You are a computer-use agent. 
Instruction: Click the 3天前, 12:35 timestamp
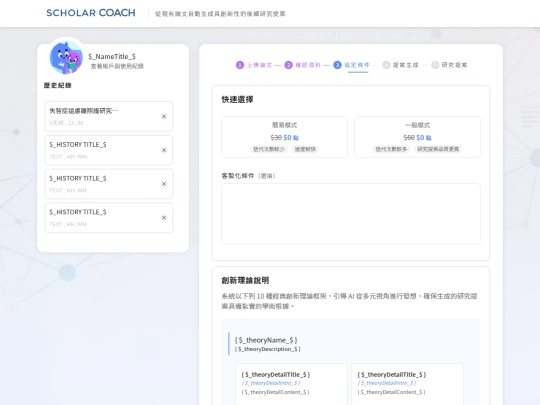[66, 123]
